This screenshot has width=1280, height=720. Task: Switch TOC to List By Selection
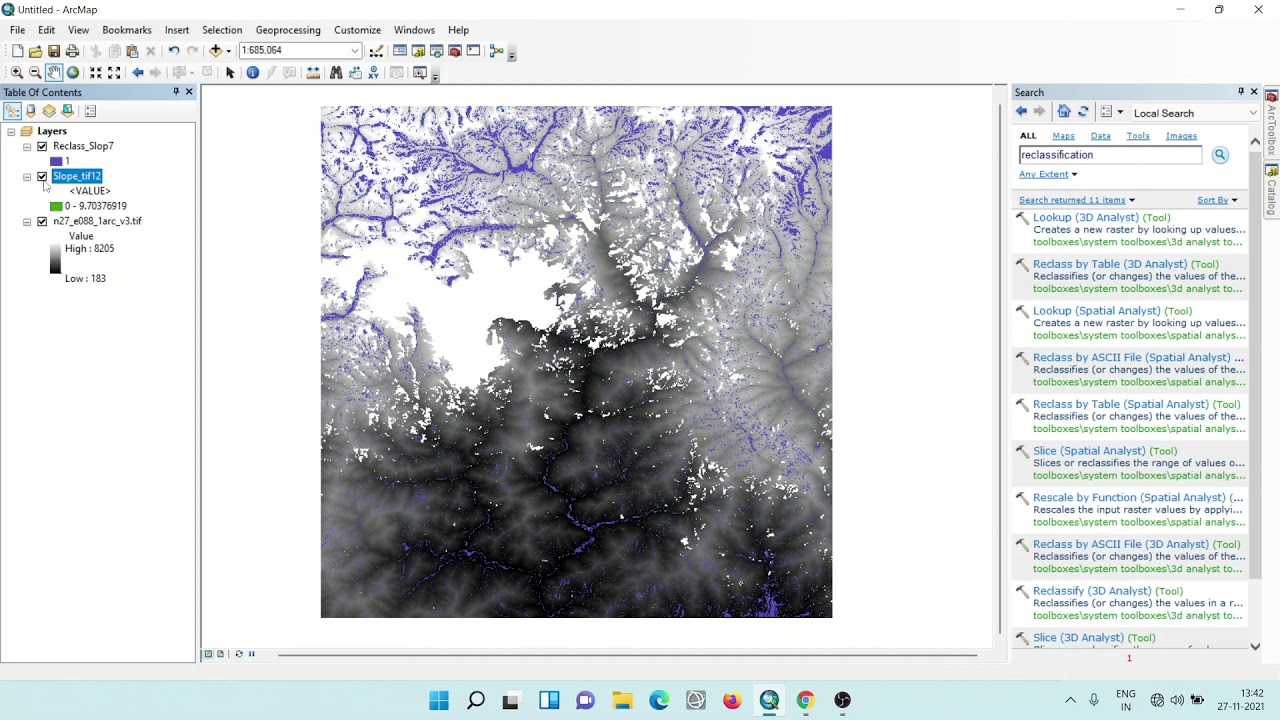coord(67,111)
